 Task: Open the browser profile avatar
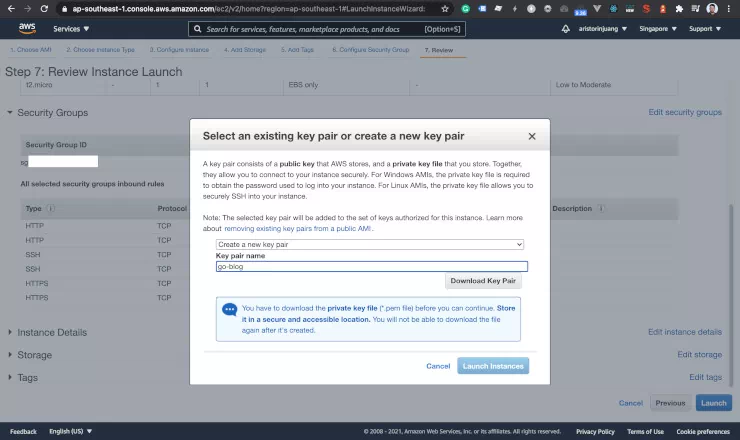click(x=712, y=8)
